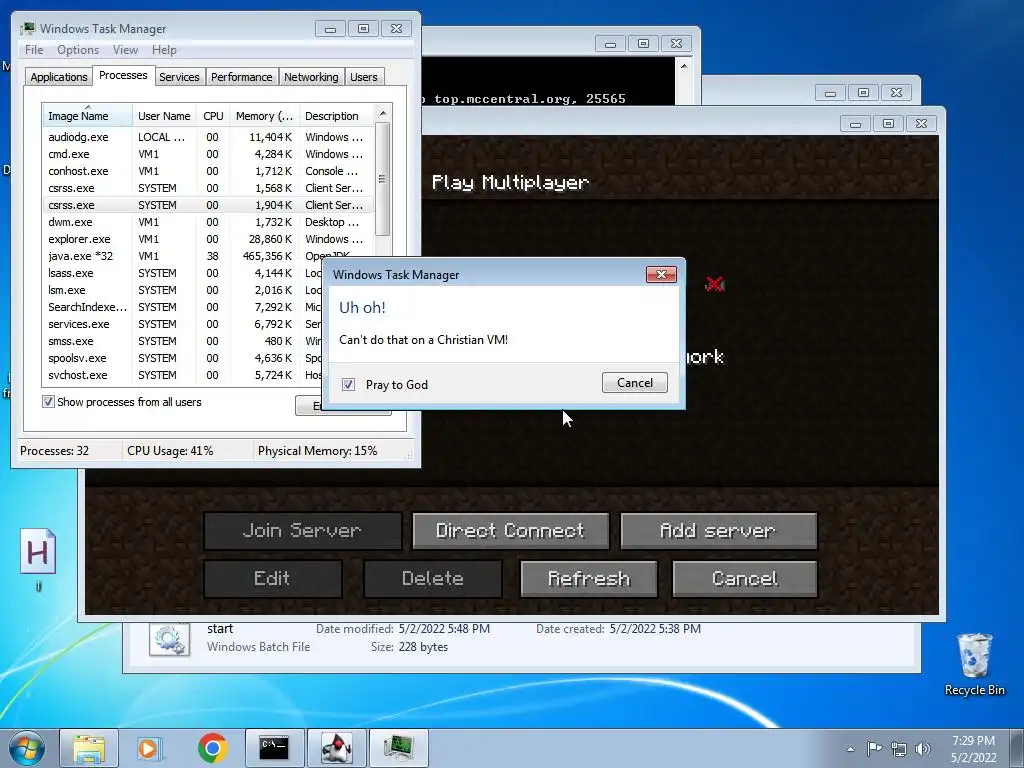The width and height of the screenshot is (1024, 768).
Task: Open the View menu in Task Manager
Action: (x=125, y=50)
